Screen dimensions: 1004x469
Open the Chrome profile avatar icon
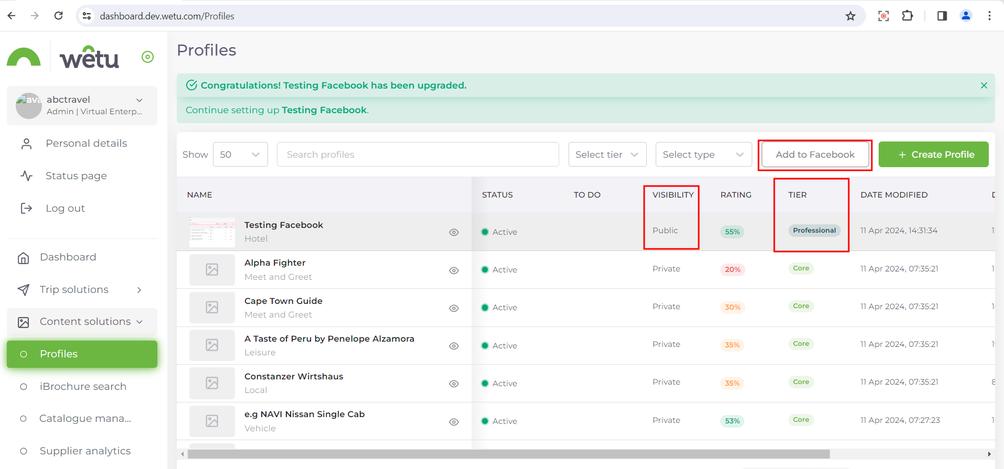(x=966, y=16)
